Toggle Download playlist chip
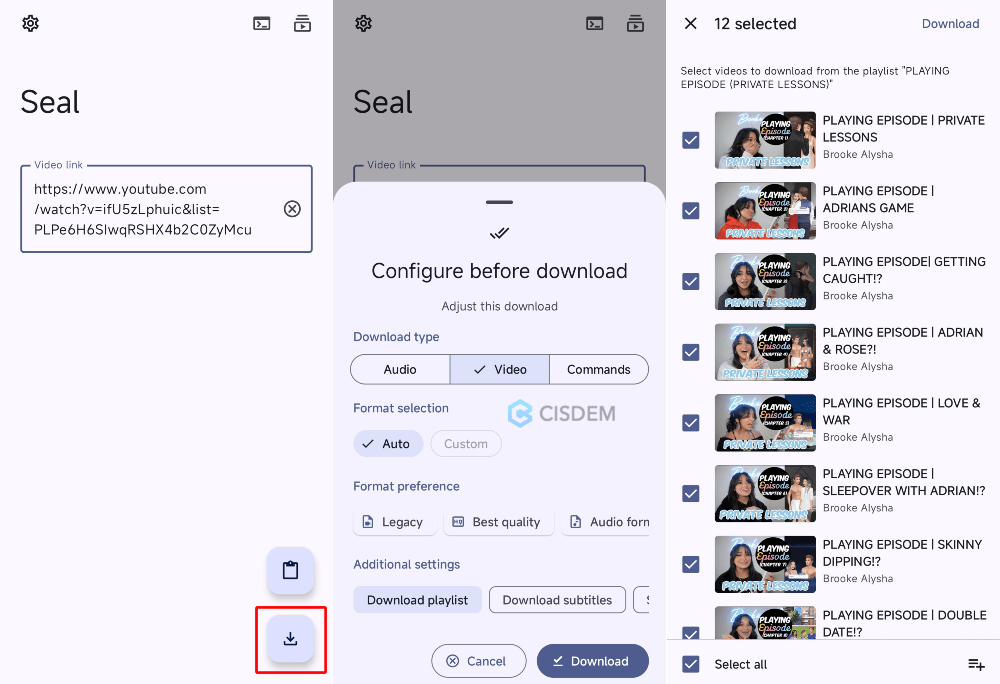 (x=417, y=600)
